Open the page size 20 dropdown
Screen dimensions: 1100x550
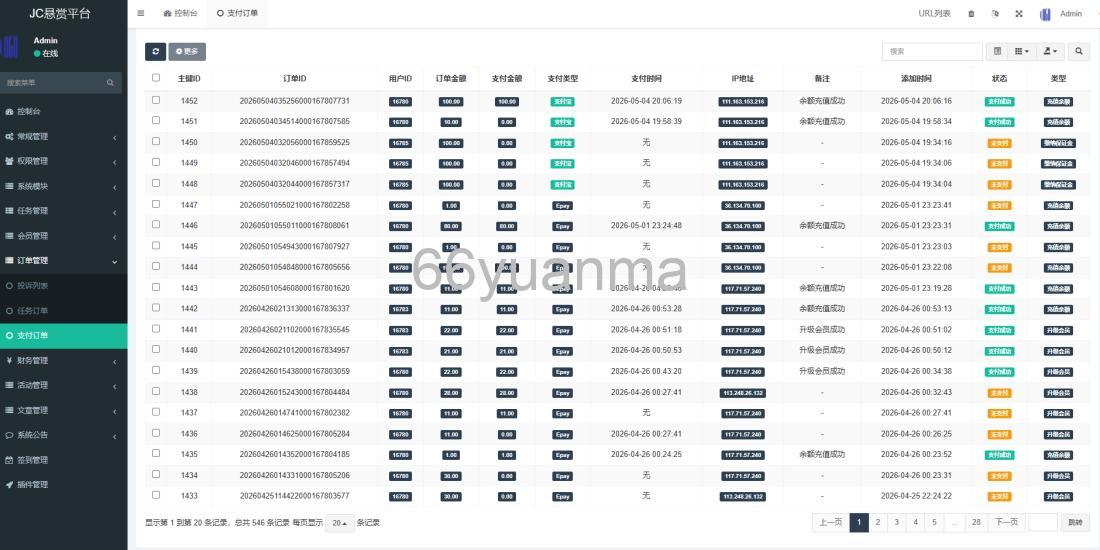(340, 523)
